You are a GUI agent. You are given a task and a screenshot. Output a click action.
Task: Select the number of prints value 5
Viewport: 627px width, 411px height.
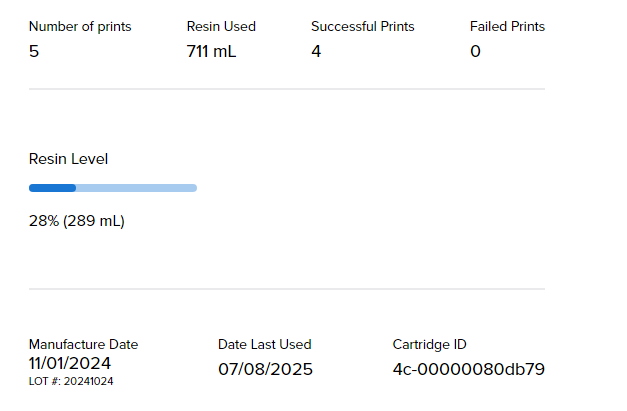point(34,51)
